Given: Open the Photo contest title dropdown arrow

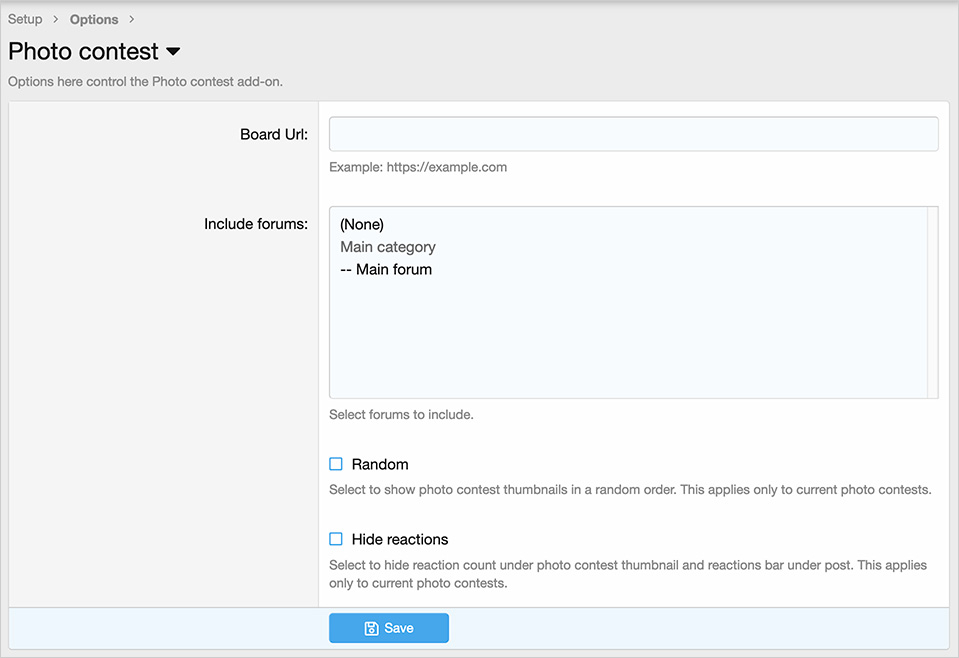Looking at the screenshot, I should (x=173, y=51).
